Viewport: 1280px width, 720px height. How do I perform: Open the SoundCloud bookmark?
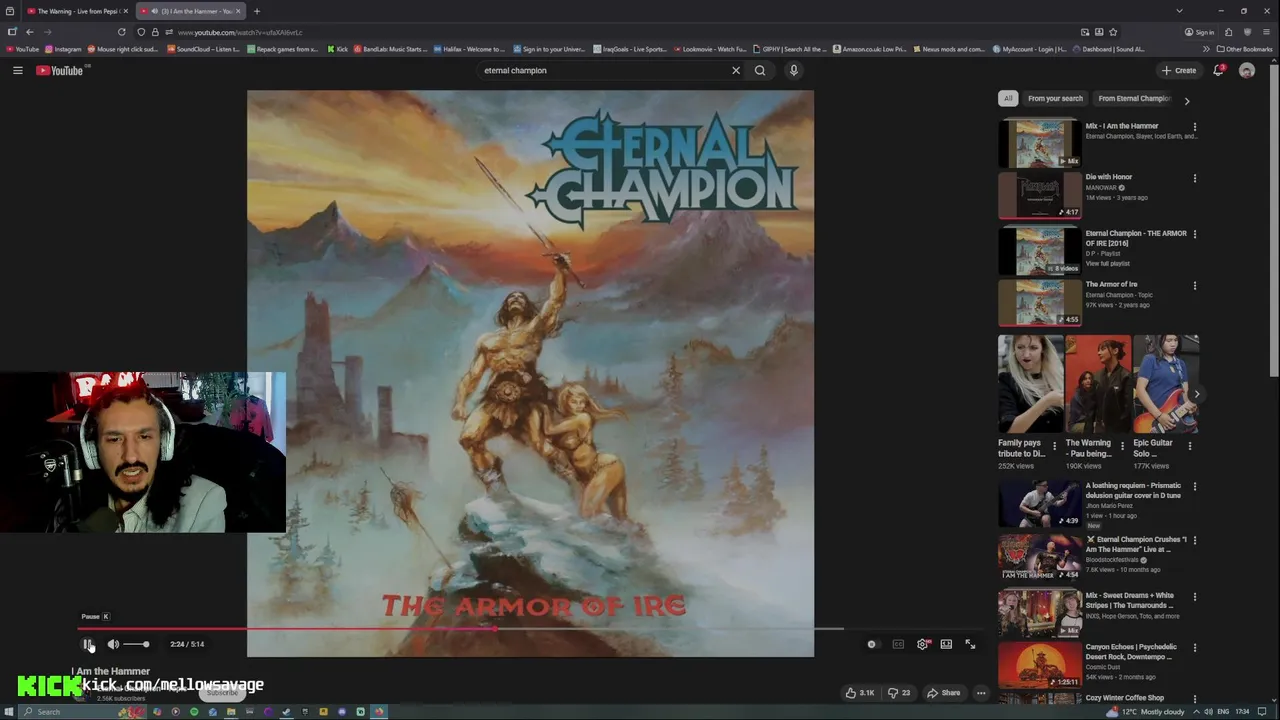click(203, 49)
